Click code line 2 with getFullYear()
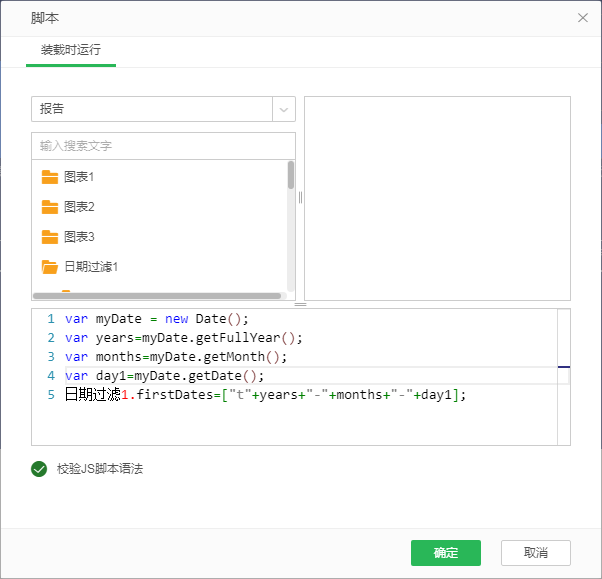This screenshot has height=579, width=602. [x=184, y=338]
